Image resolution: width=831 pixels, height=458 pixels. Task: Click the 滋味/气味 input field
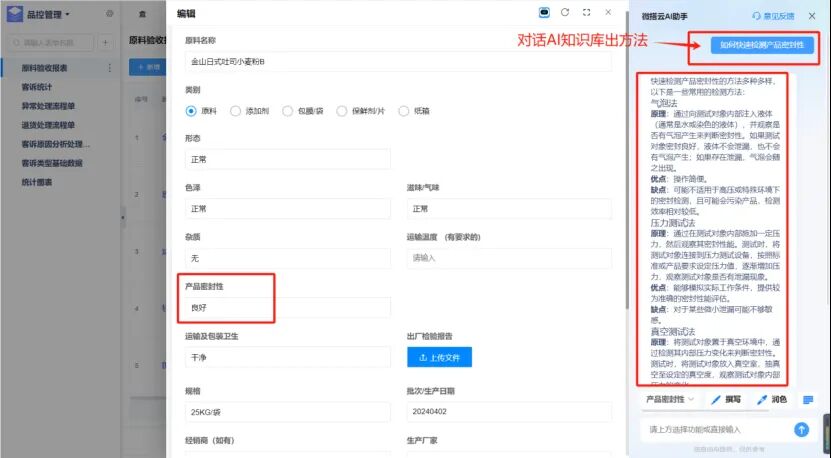[509, 209]
